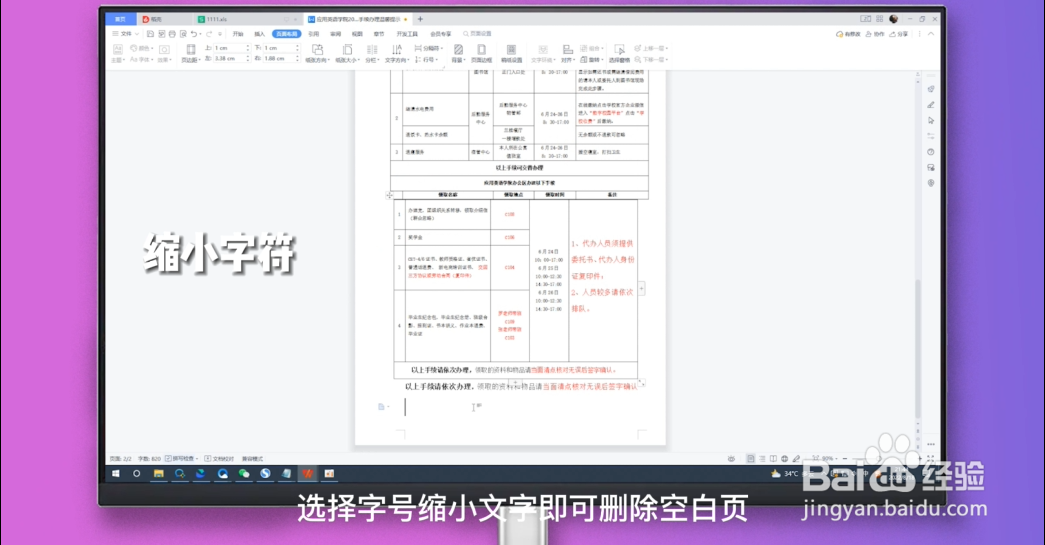Open the 页边距 (Margins) dropdown
The height and width of the screenshot is (545, 1045).
click(191, 53)
